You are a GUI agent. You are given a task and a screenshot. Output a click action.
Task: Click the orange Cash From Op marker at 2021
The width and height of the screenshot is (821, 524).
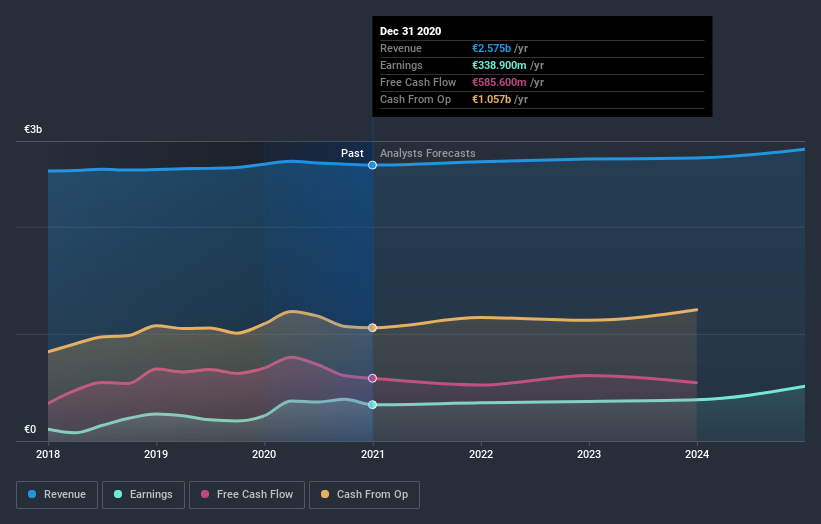coord(372,328)
